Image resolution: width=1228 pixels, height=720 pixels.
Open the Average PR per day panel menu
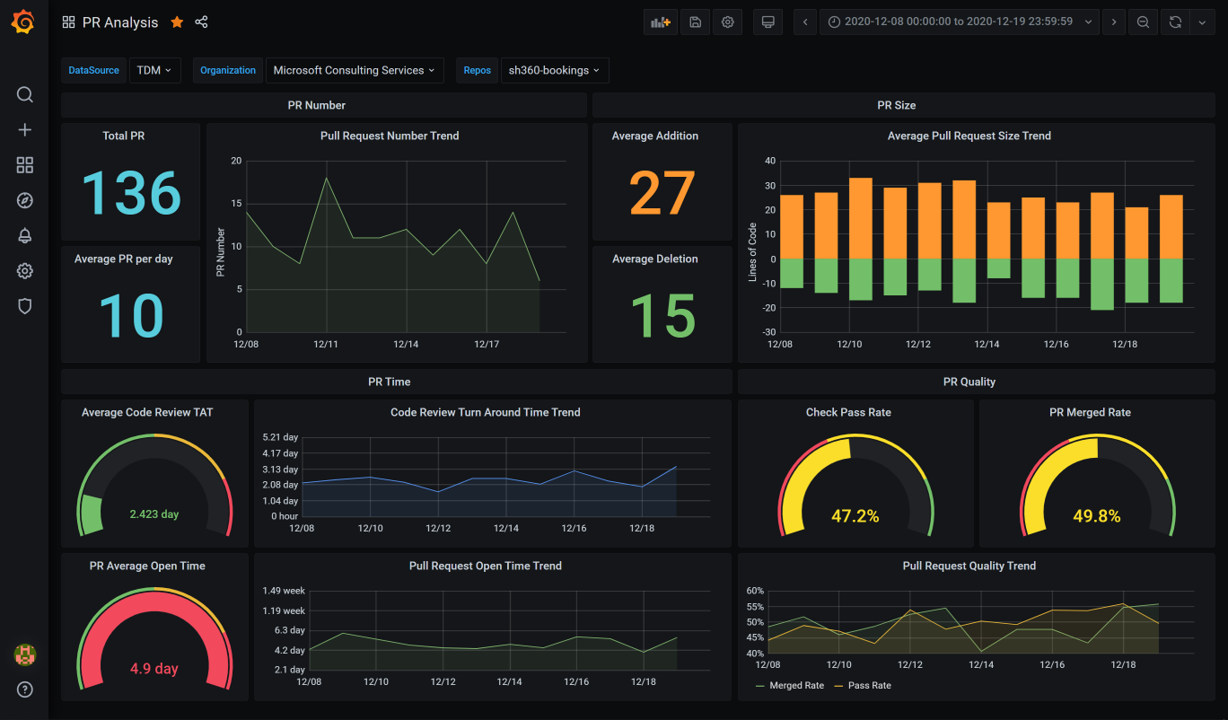pyautogui.click(x=123, y=259)
